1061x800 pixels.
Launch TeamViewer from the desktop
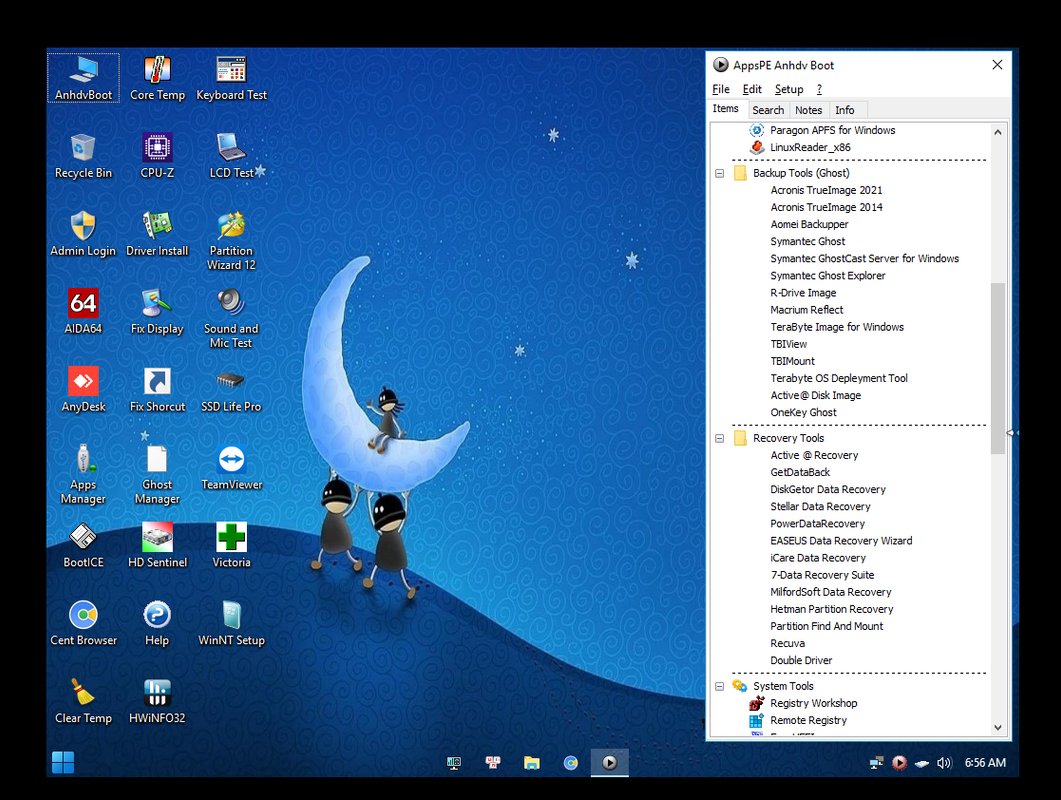(x=231, y=467)
